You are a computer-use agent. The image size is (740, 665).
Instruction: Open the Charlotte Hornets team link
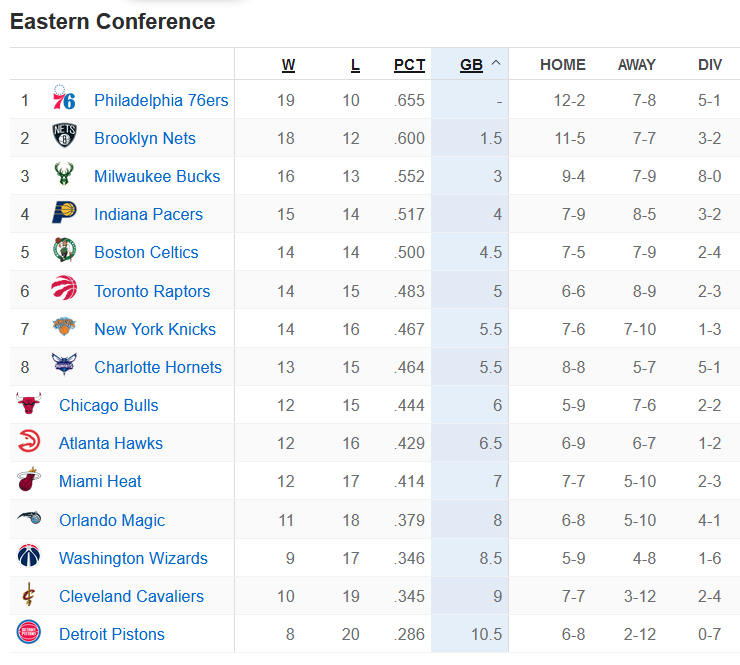(x=158, y=367)
